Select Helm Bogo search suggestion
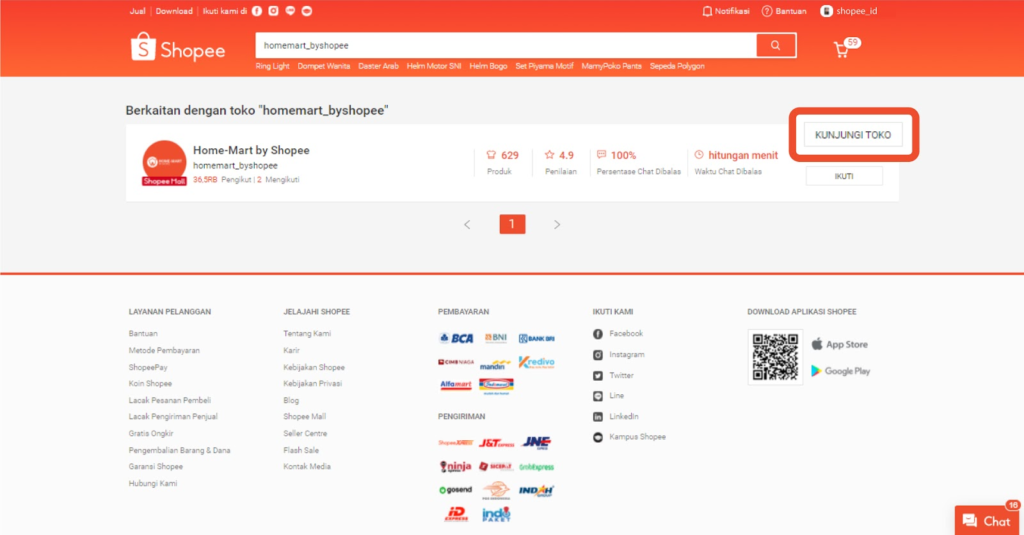The height and width of the screenshot is (535, 1024). point(488,66)
